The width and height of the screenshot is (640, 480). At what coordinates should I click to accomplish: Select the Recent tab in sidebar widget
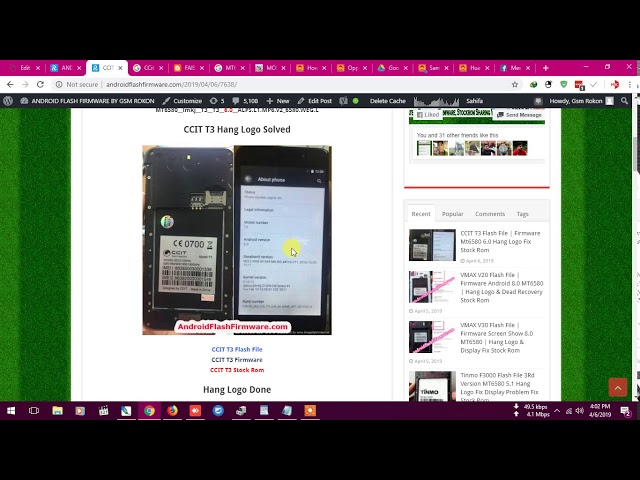[x=421, y=214]
